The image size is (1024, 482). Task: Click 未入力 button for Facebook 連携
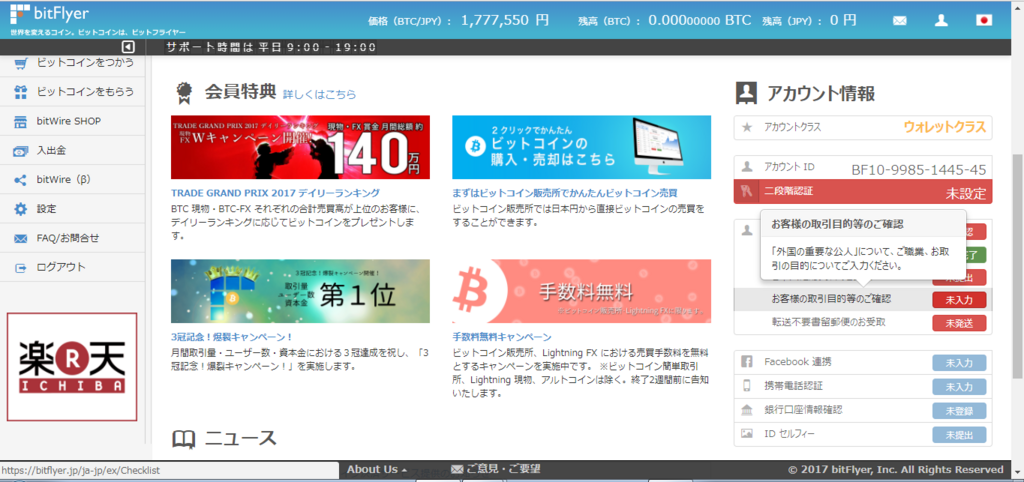(959, 362)
